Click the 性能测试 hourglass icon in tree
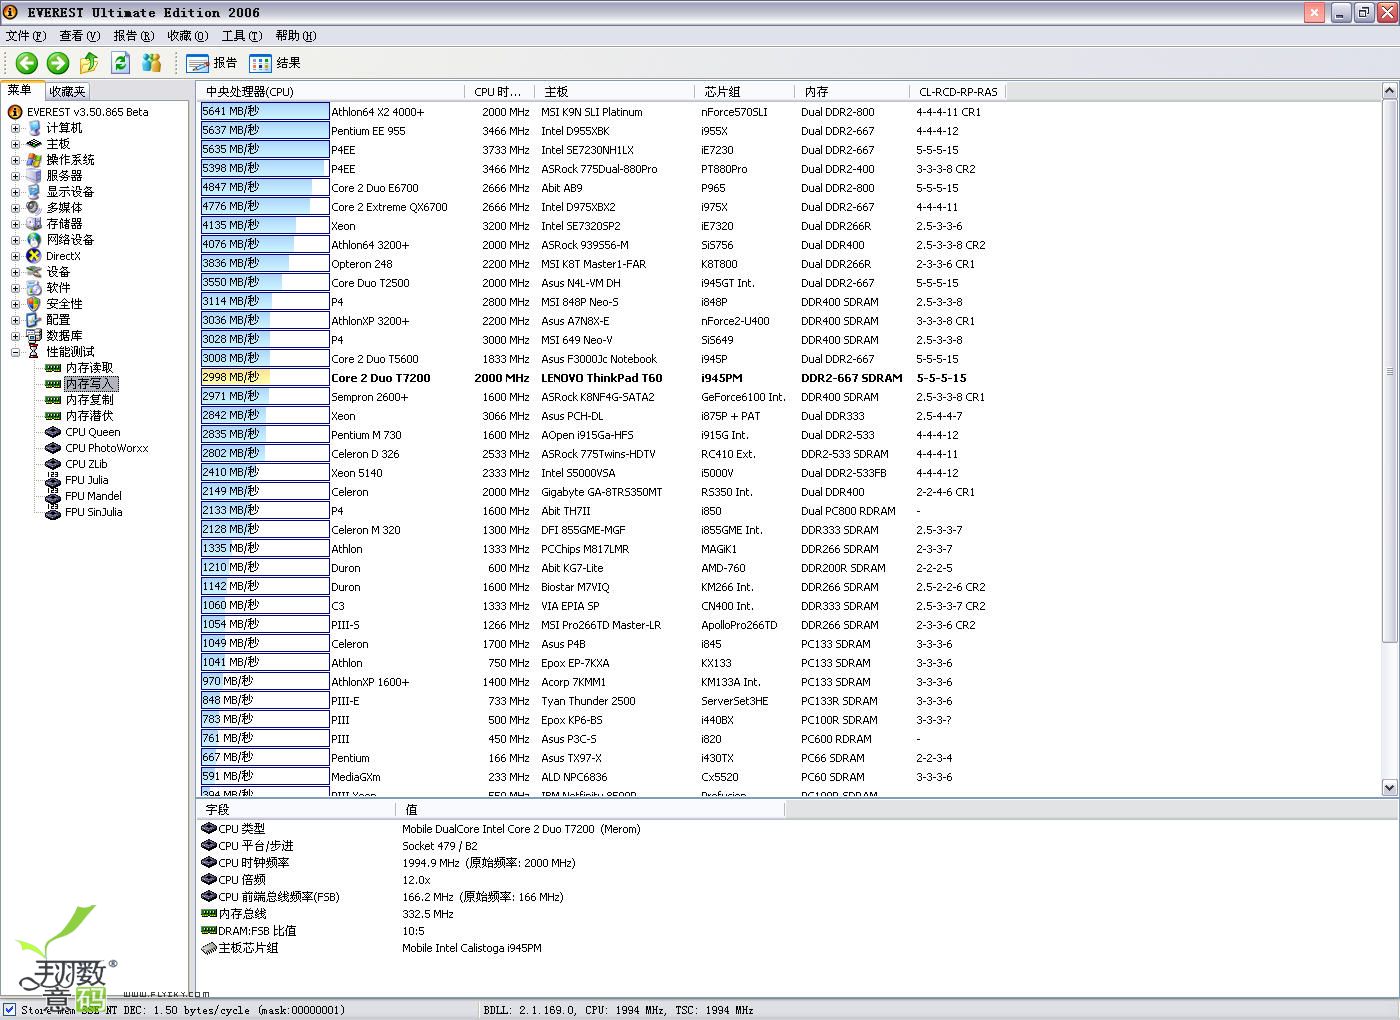Viewport: 1400px width, 1020px height. (34, 352)
